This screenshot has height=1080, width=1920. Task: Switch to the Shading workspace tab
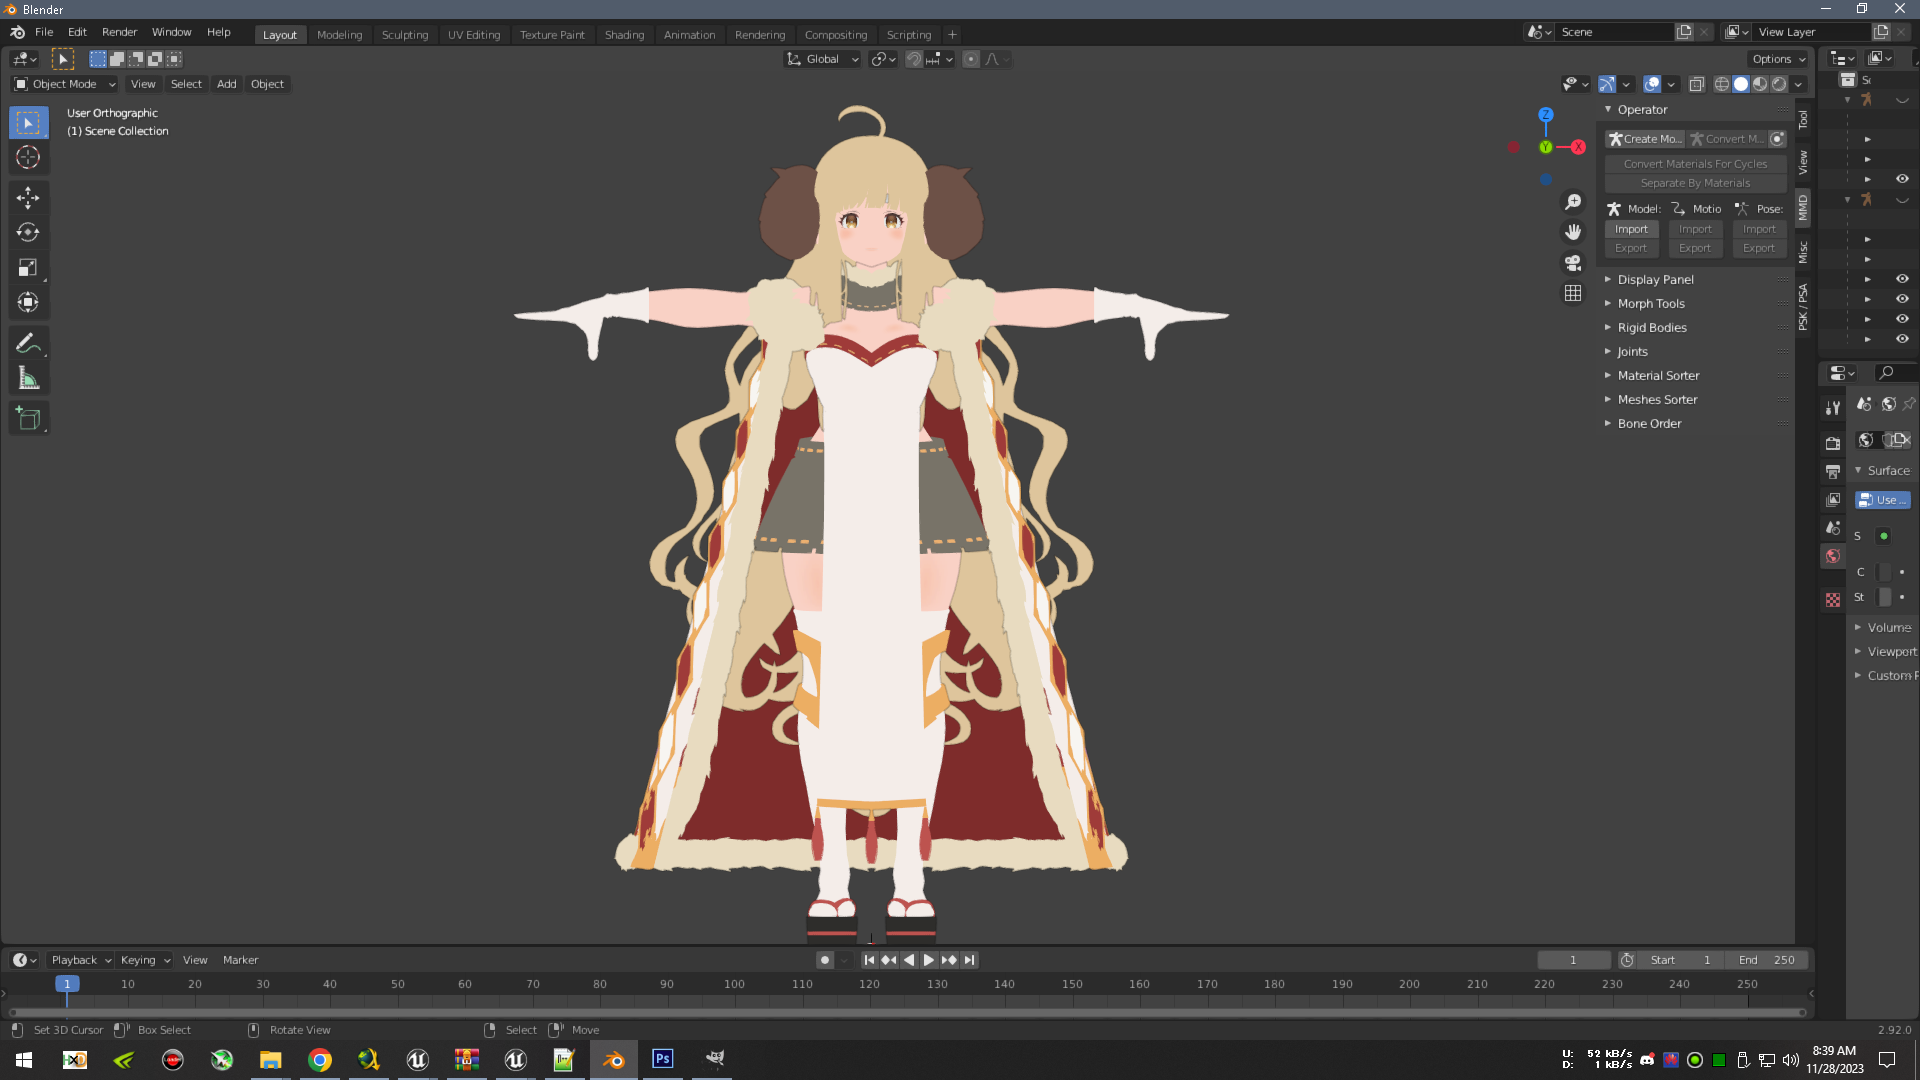624,34
